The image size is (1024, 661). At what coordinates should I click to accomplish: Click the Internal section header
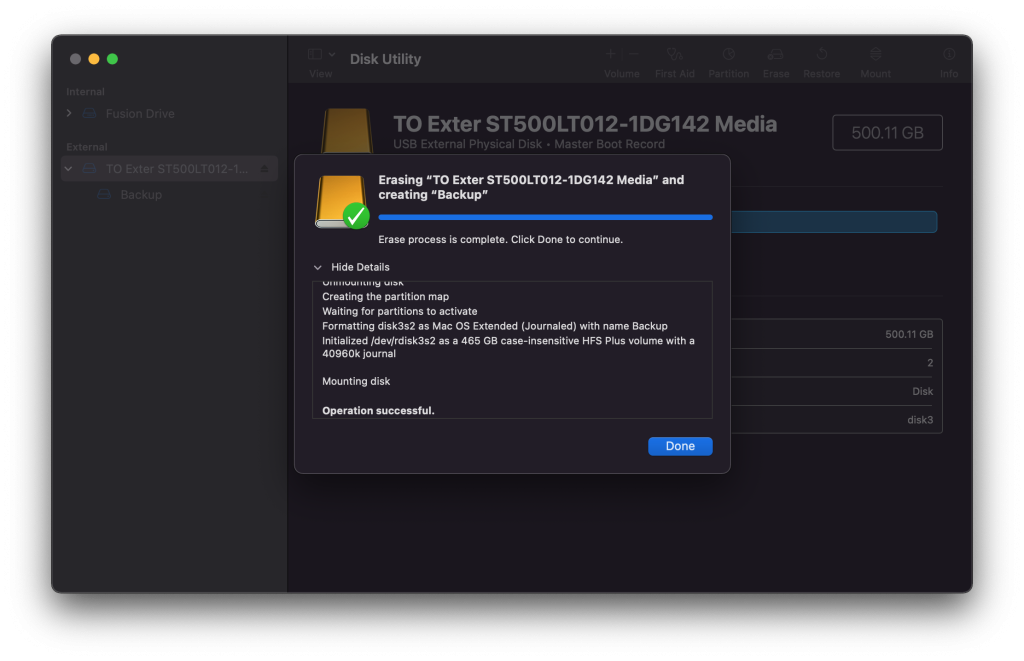[86, 91]
